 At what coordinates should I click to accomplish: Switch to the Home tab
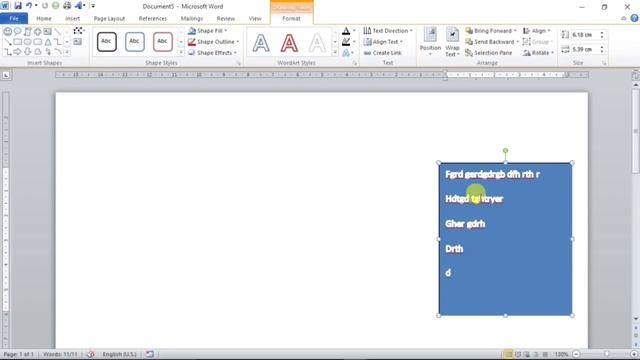(x=44, y=18)
